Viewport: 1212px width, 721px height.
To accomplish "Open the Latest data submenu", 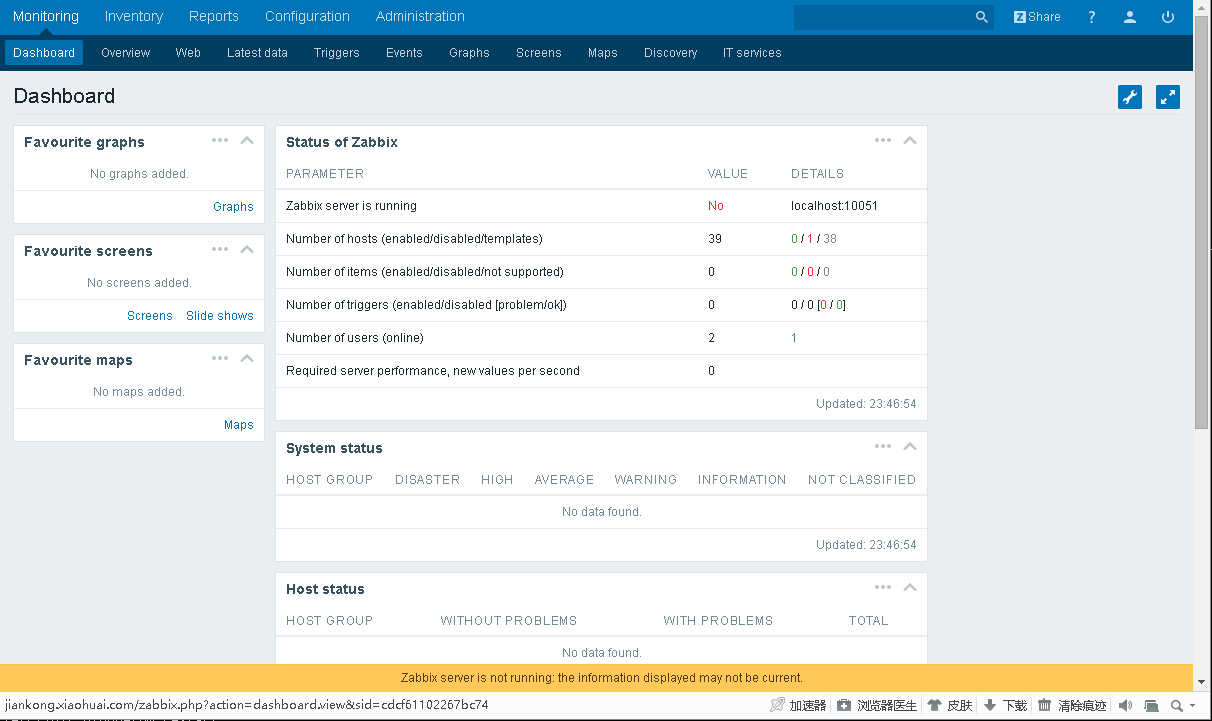I will (257, 53).
